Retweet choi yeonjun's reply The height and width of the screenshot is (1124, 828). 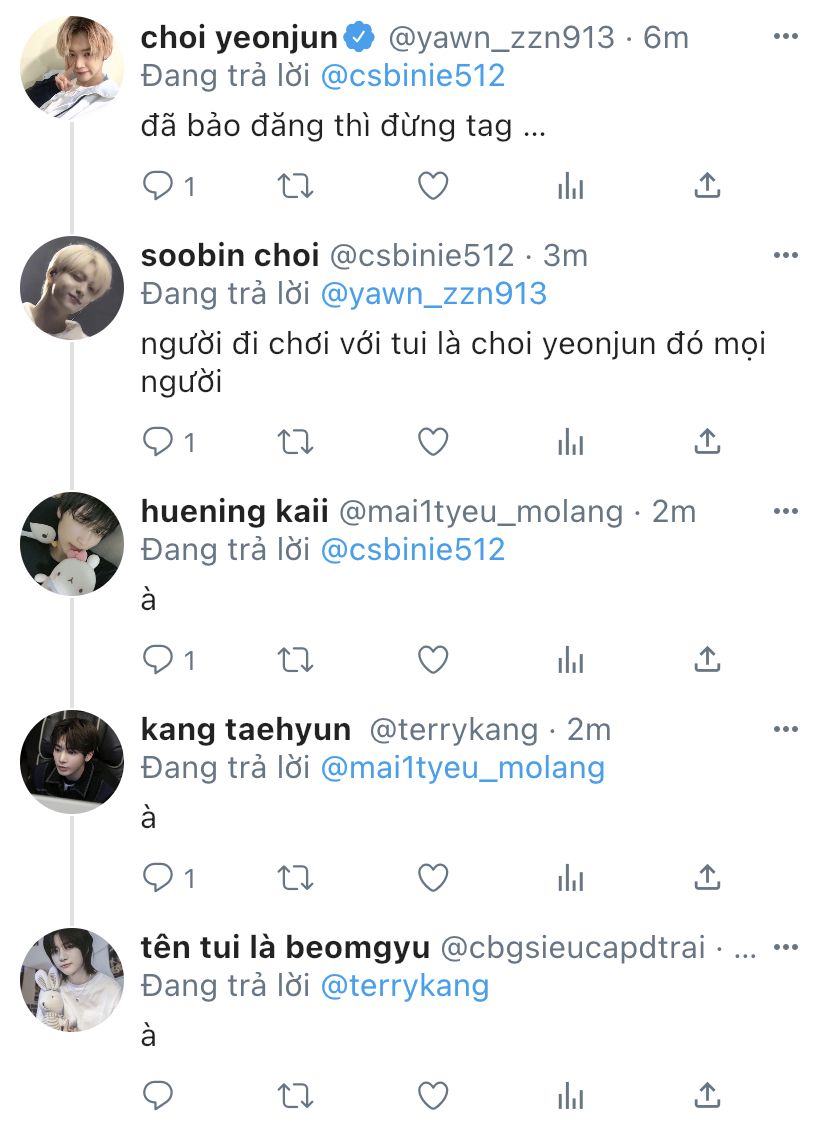tap(295, 186)
